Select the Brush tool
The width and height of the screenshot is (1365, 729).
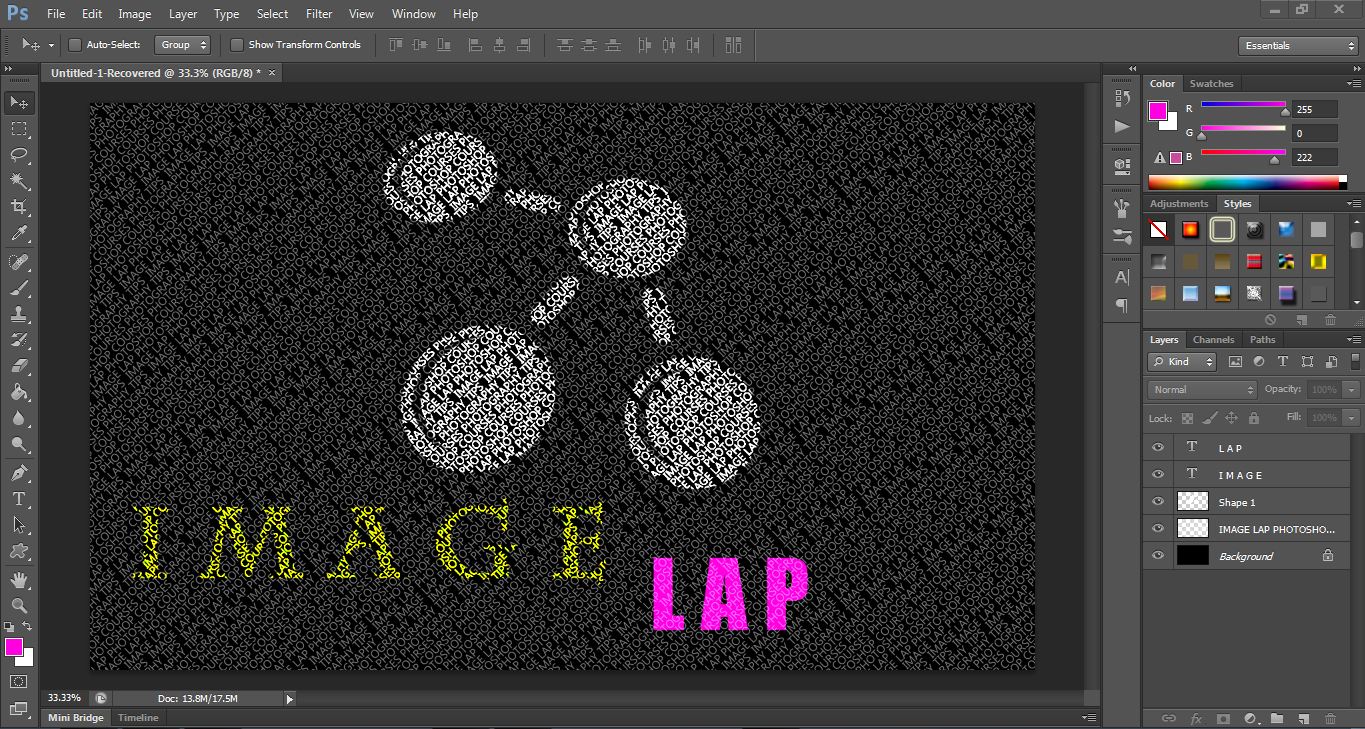tap(19, 288)
